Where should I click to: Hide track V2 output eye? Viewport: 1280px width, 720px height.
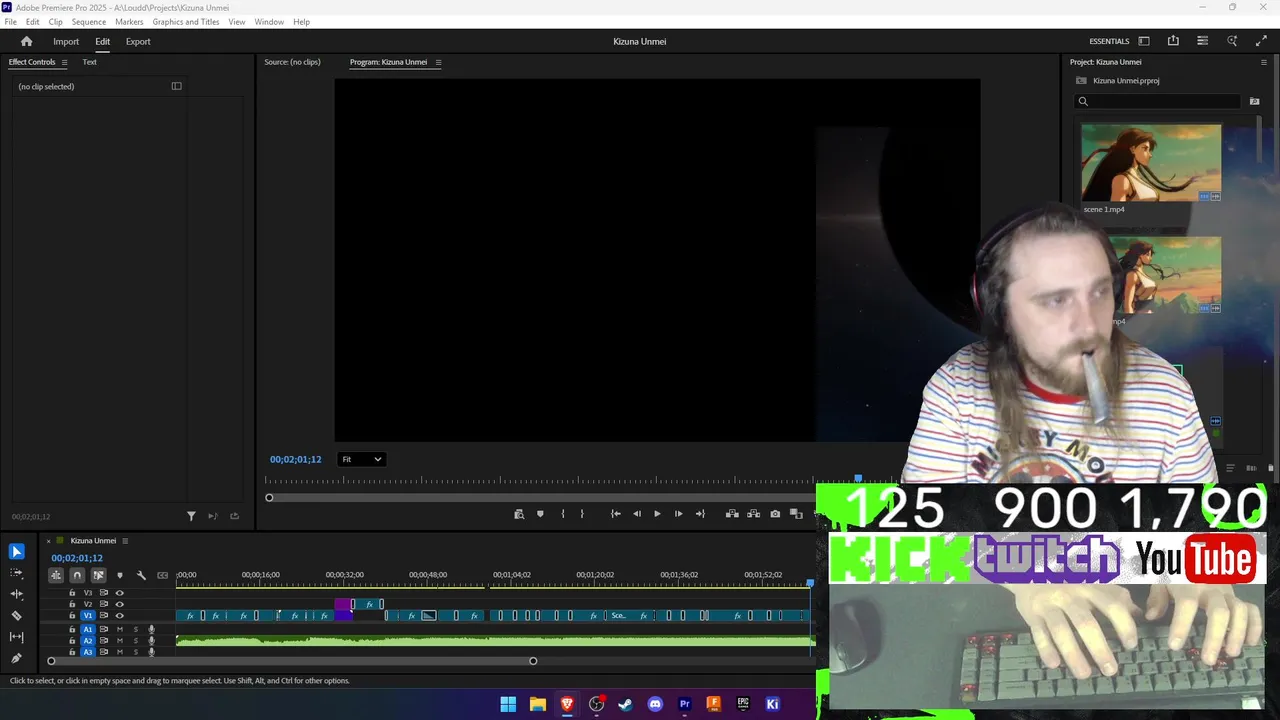[x=120, y=604]
